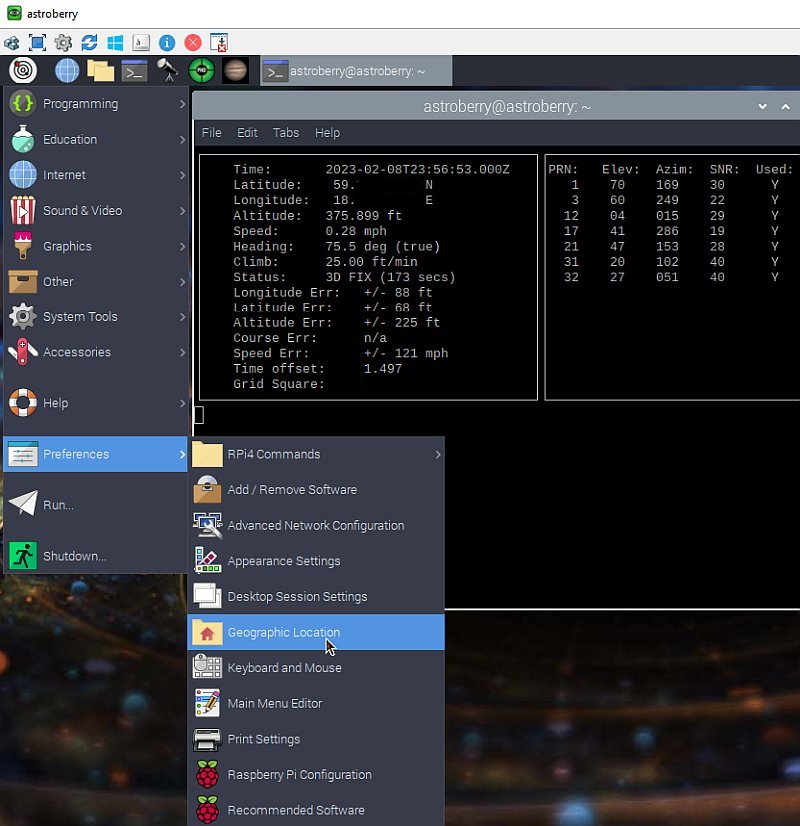The width and height of the screenshot is (800, 826).
Task: Open the terminal Tabs menu
Action: pos(286,133)
